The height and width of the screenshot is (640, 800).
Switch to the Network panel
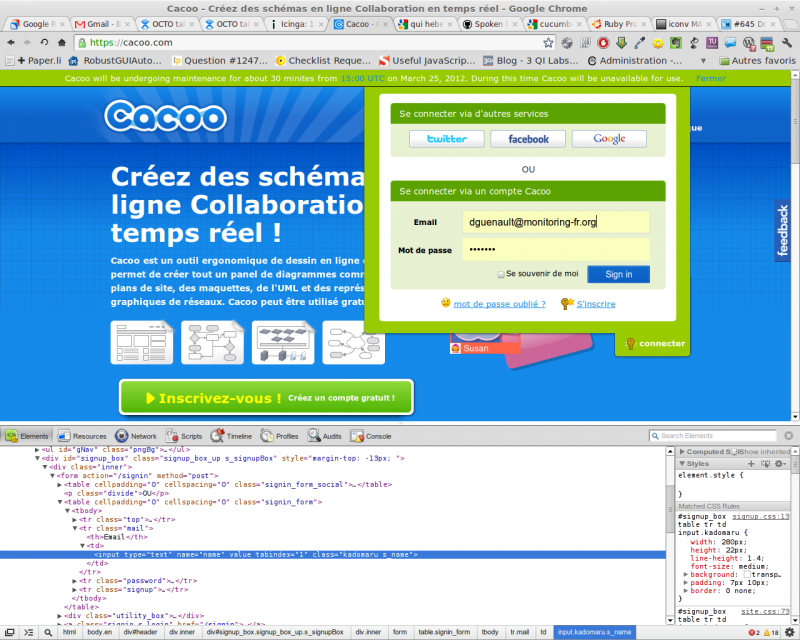coord(136,436)
